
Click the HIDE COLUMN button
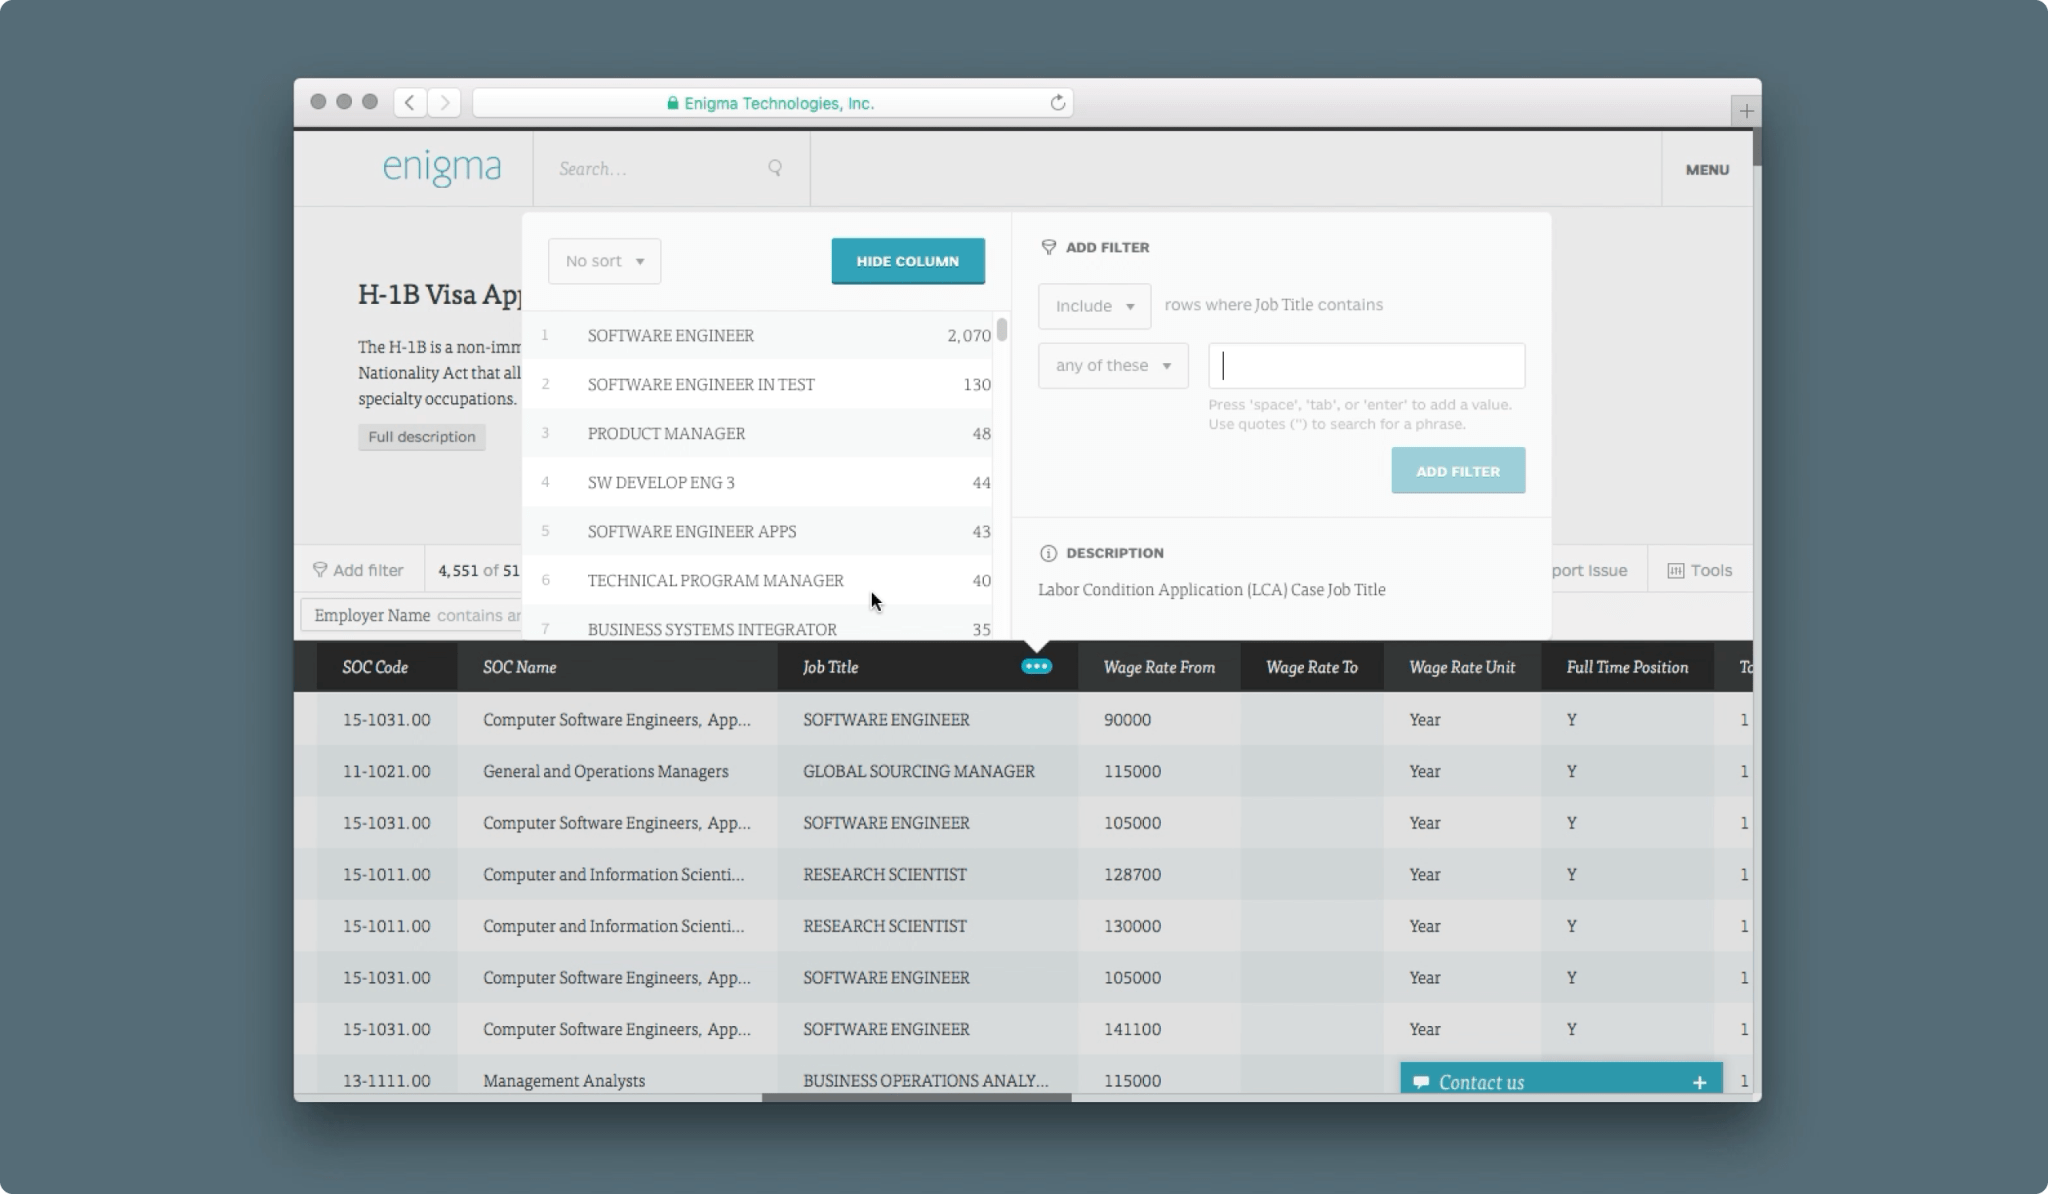[x=908, y=261]
